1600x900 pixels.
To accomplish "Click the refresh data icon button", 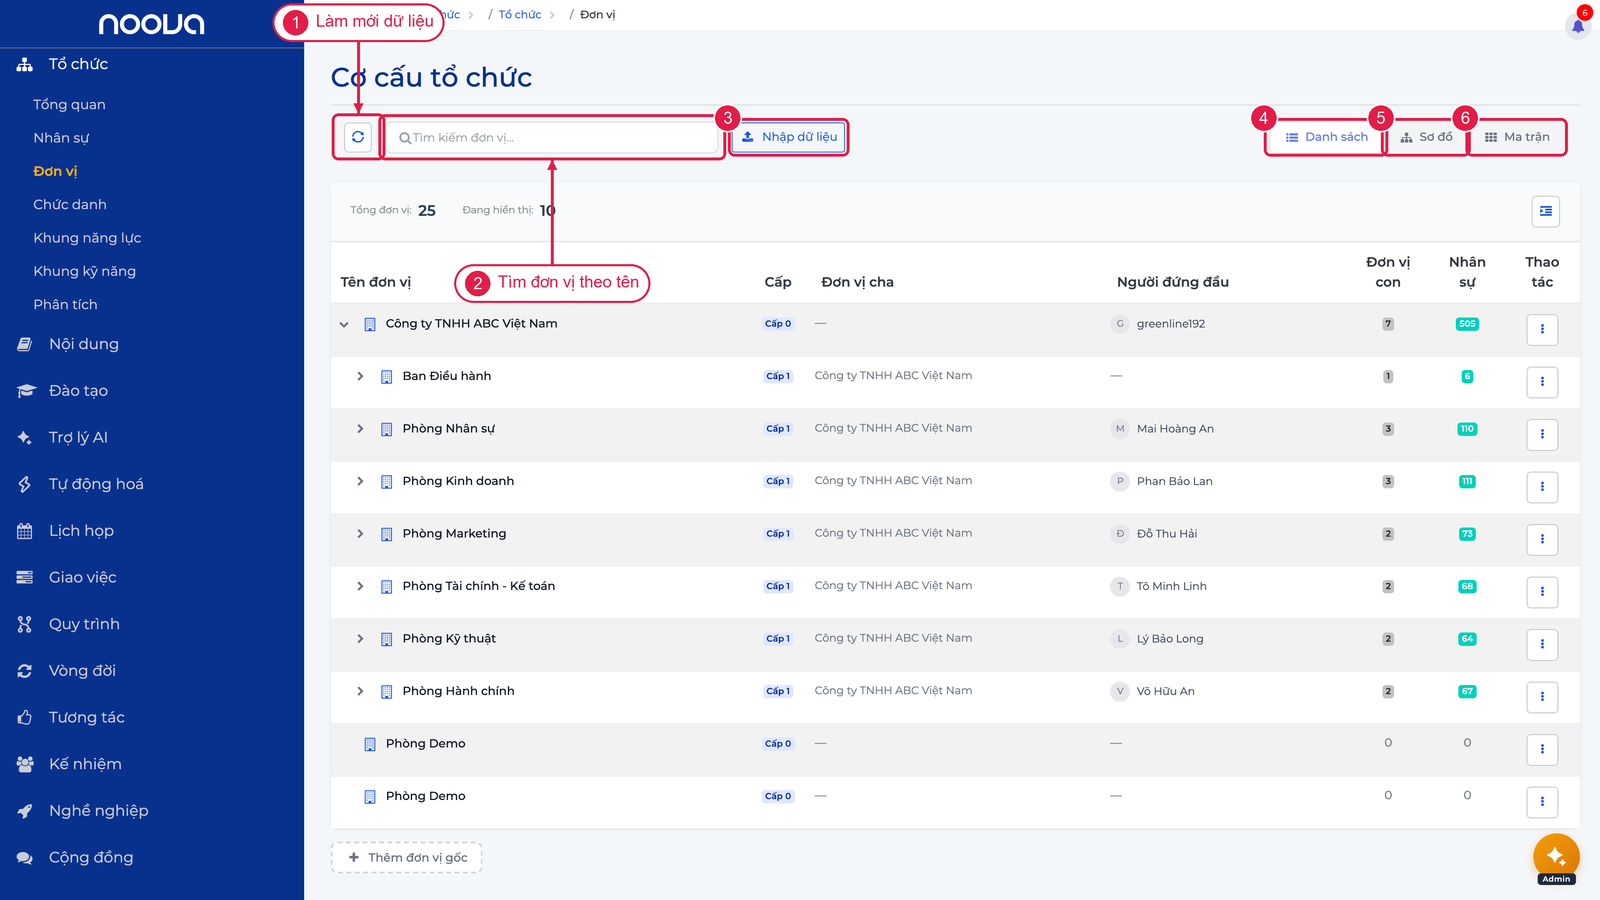I will (358, 137).
